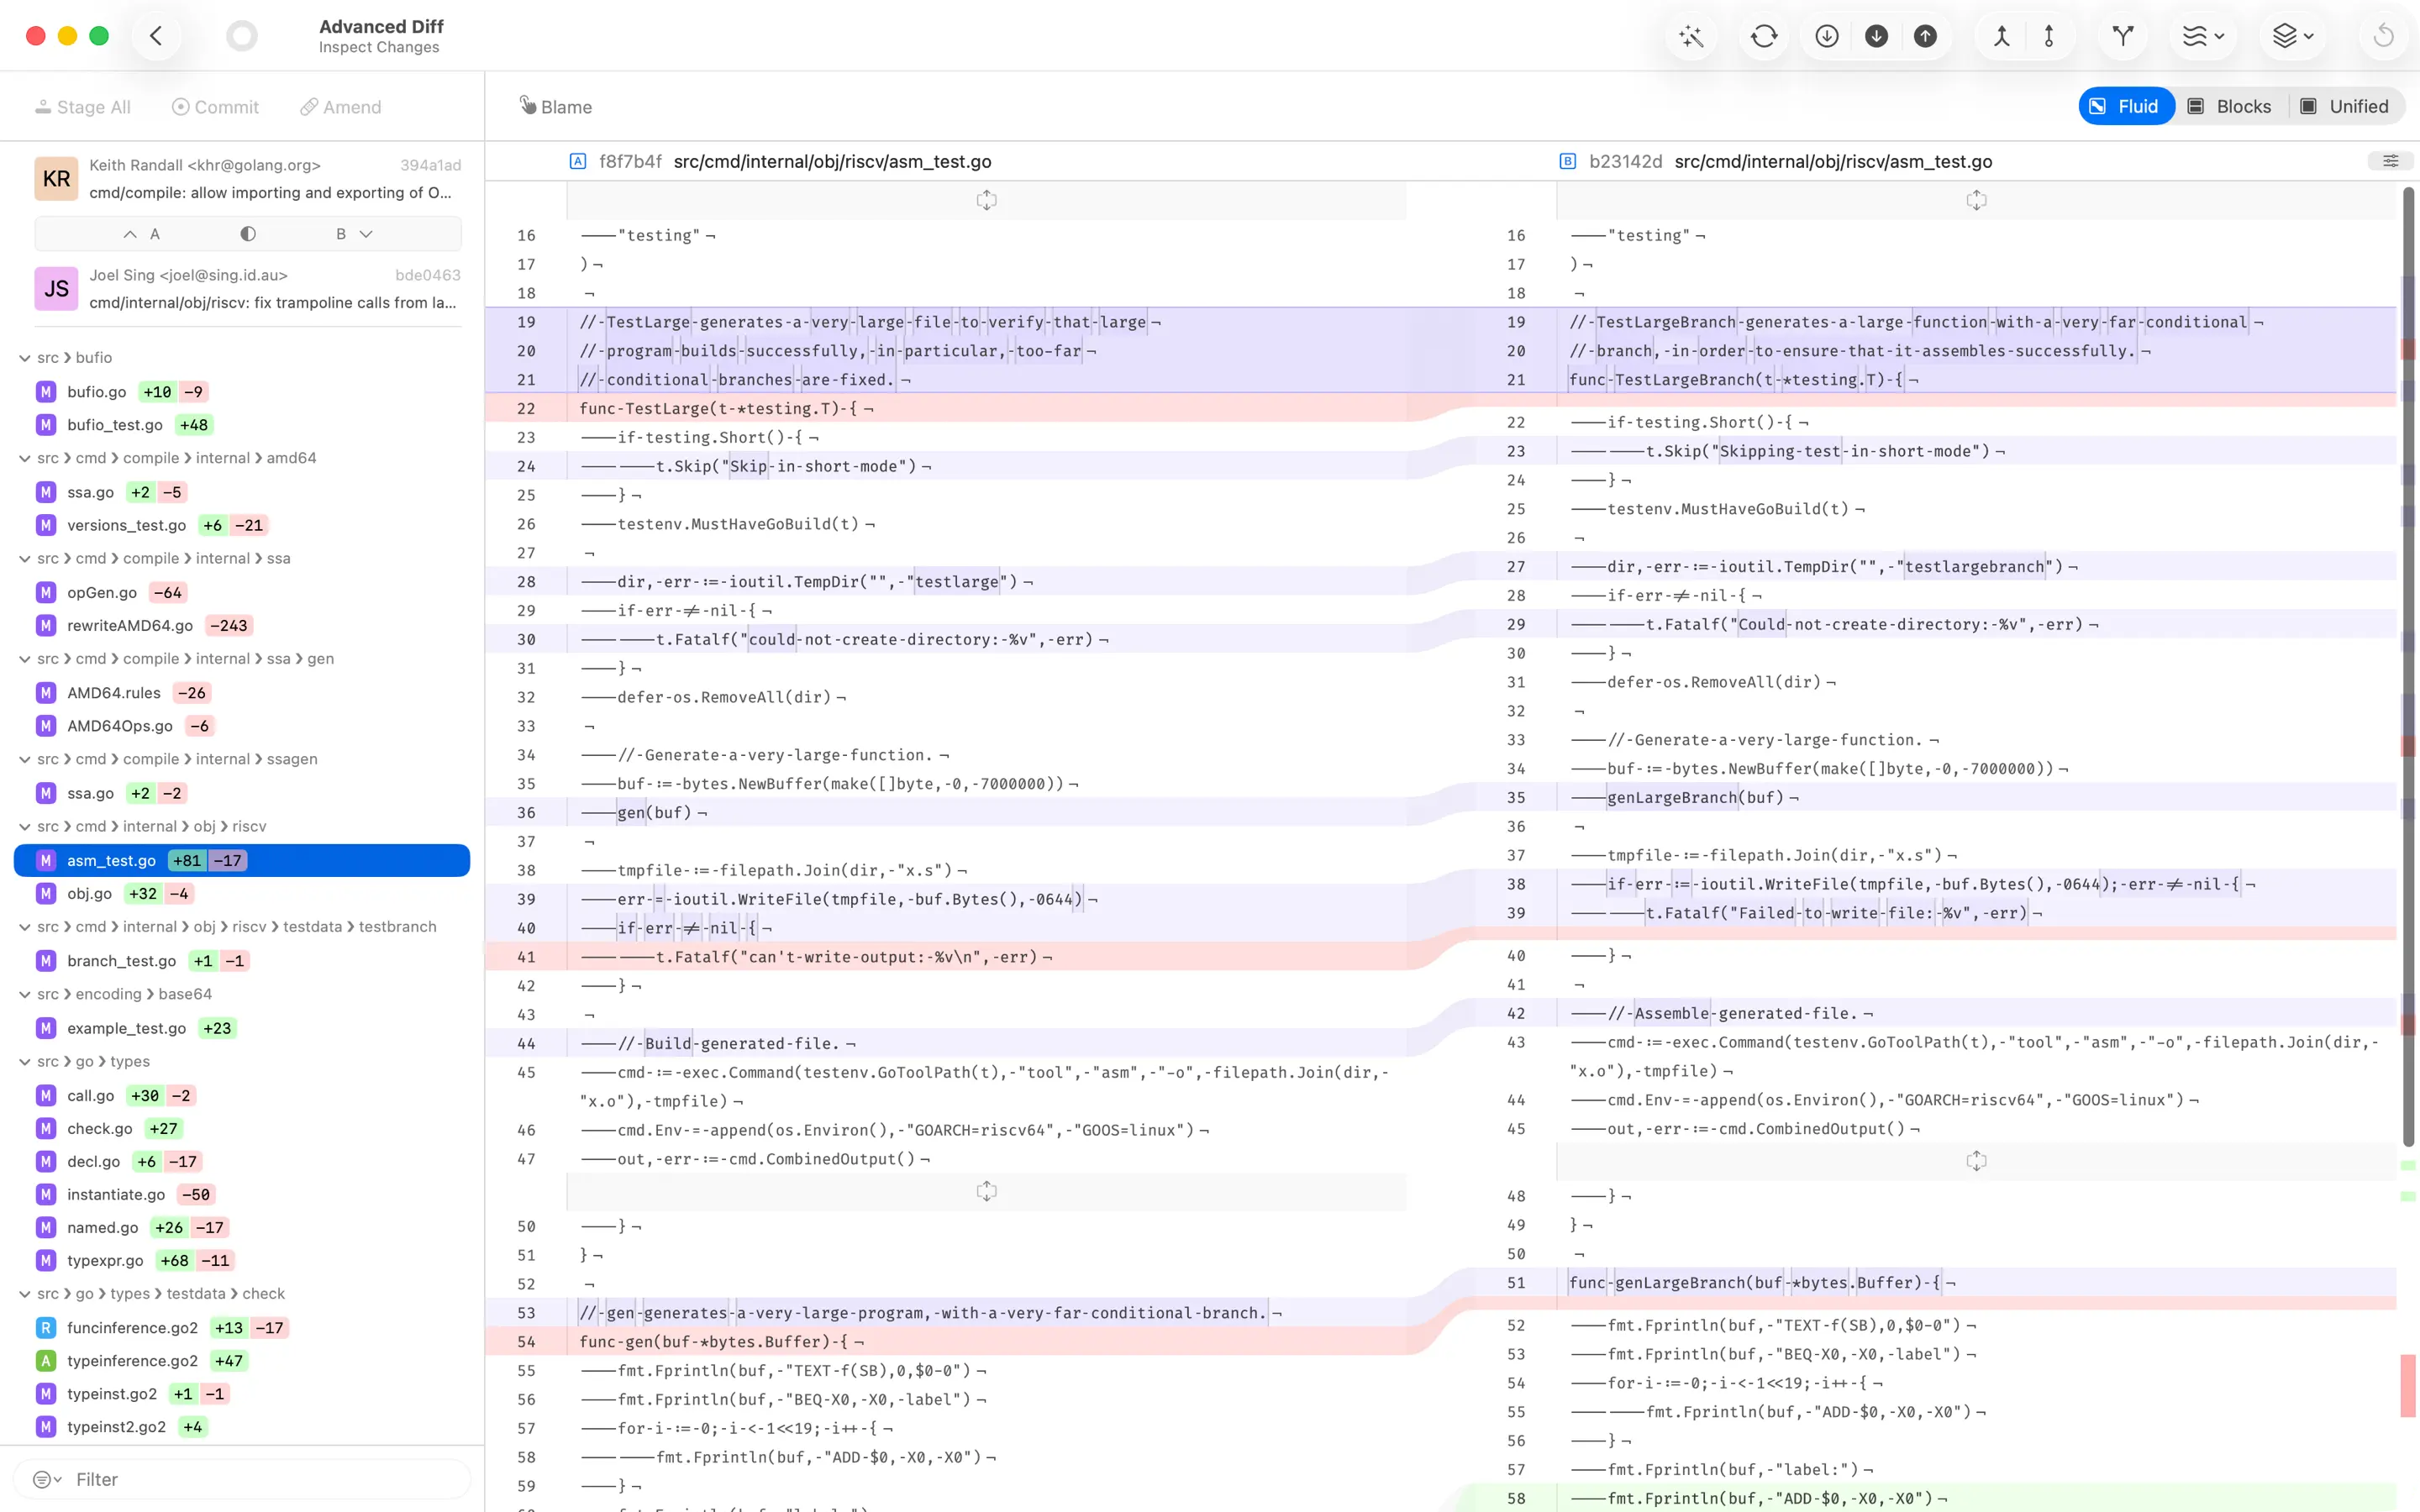Click the rebase vertical arrows icon

click(2049, 36)
